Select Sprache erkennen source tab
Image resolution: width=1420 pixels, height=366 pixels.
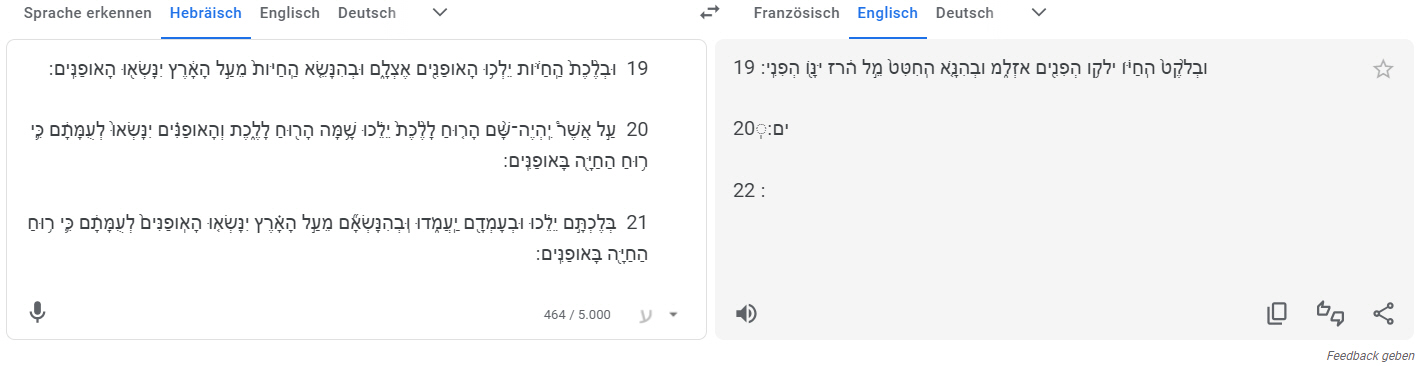(87, 13)
